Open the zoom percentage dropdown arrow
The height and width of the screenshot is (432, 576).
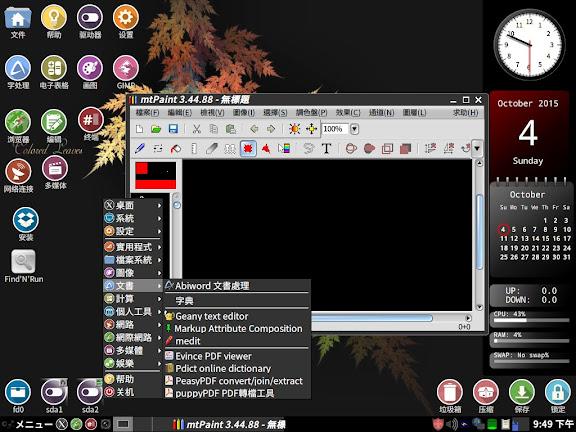pyautogui.click(x=354, y=129)
